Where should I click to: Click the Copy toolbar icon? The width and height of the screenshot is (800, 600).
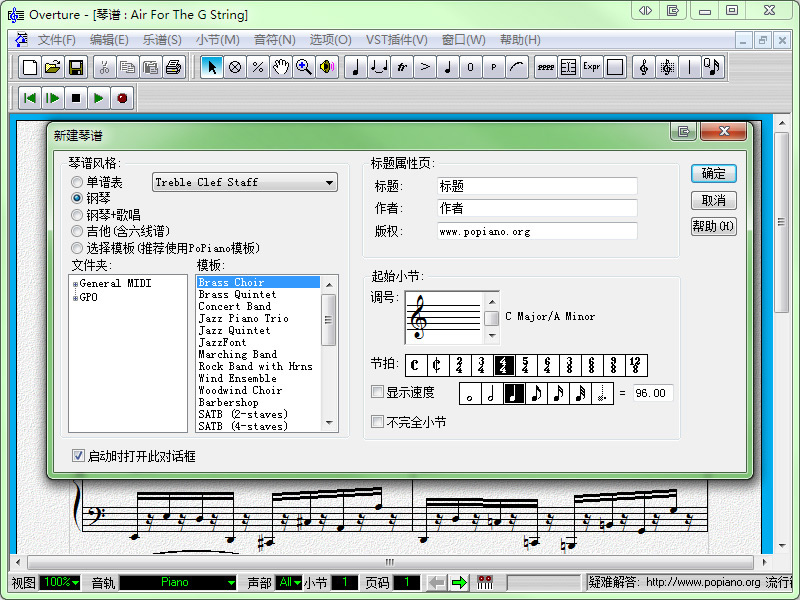(128, 67)
